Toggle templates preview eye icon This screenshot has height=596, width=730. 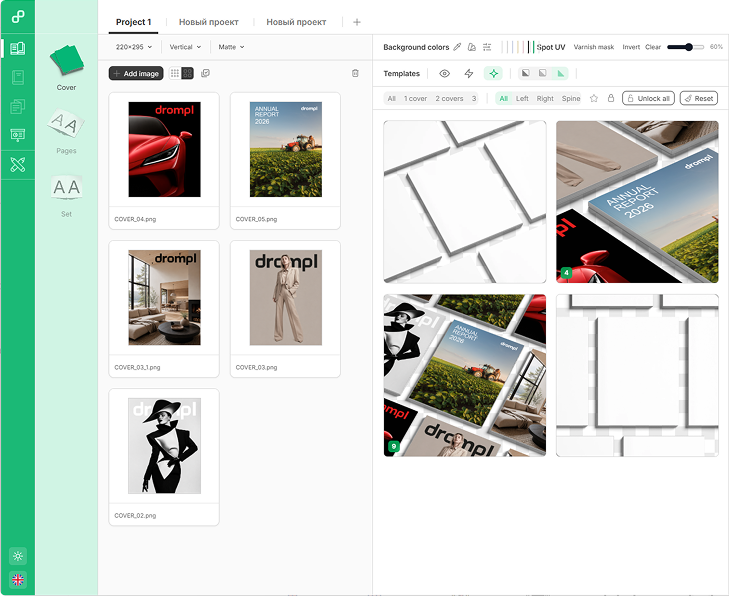(x=445, y=74)
